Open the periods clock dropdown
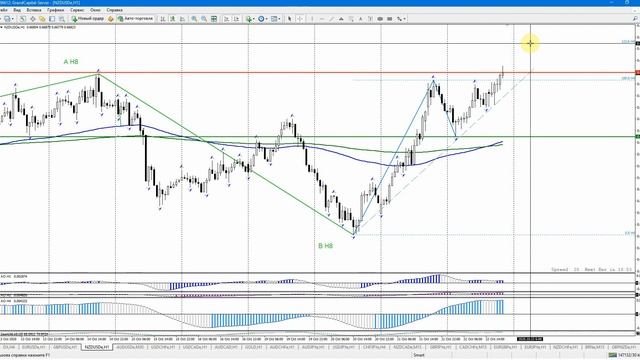Viewport: 640px width, 360px height. [x=262, y=19]
